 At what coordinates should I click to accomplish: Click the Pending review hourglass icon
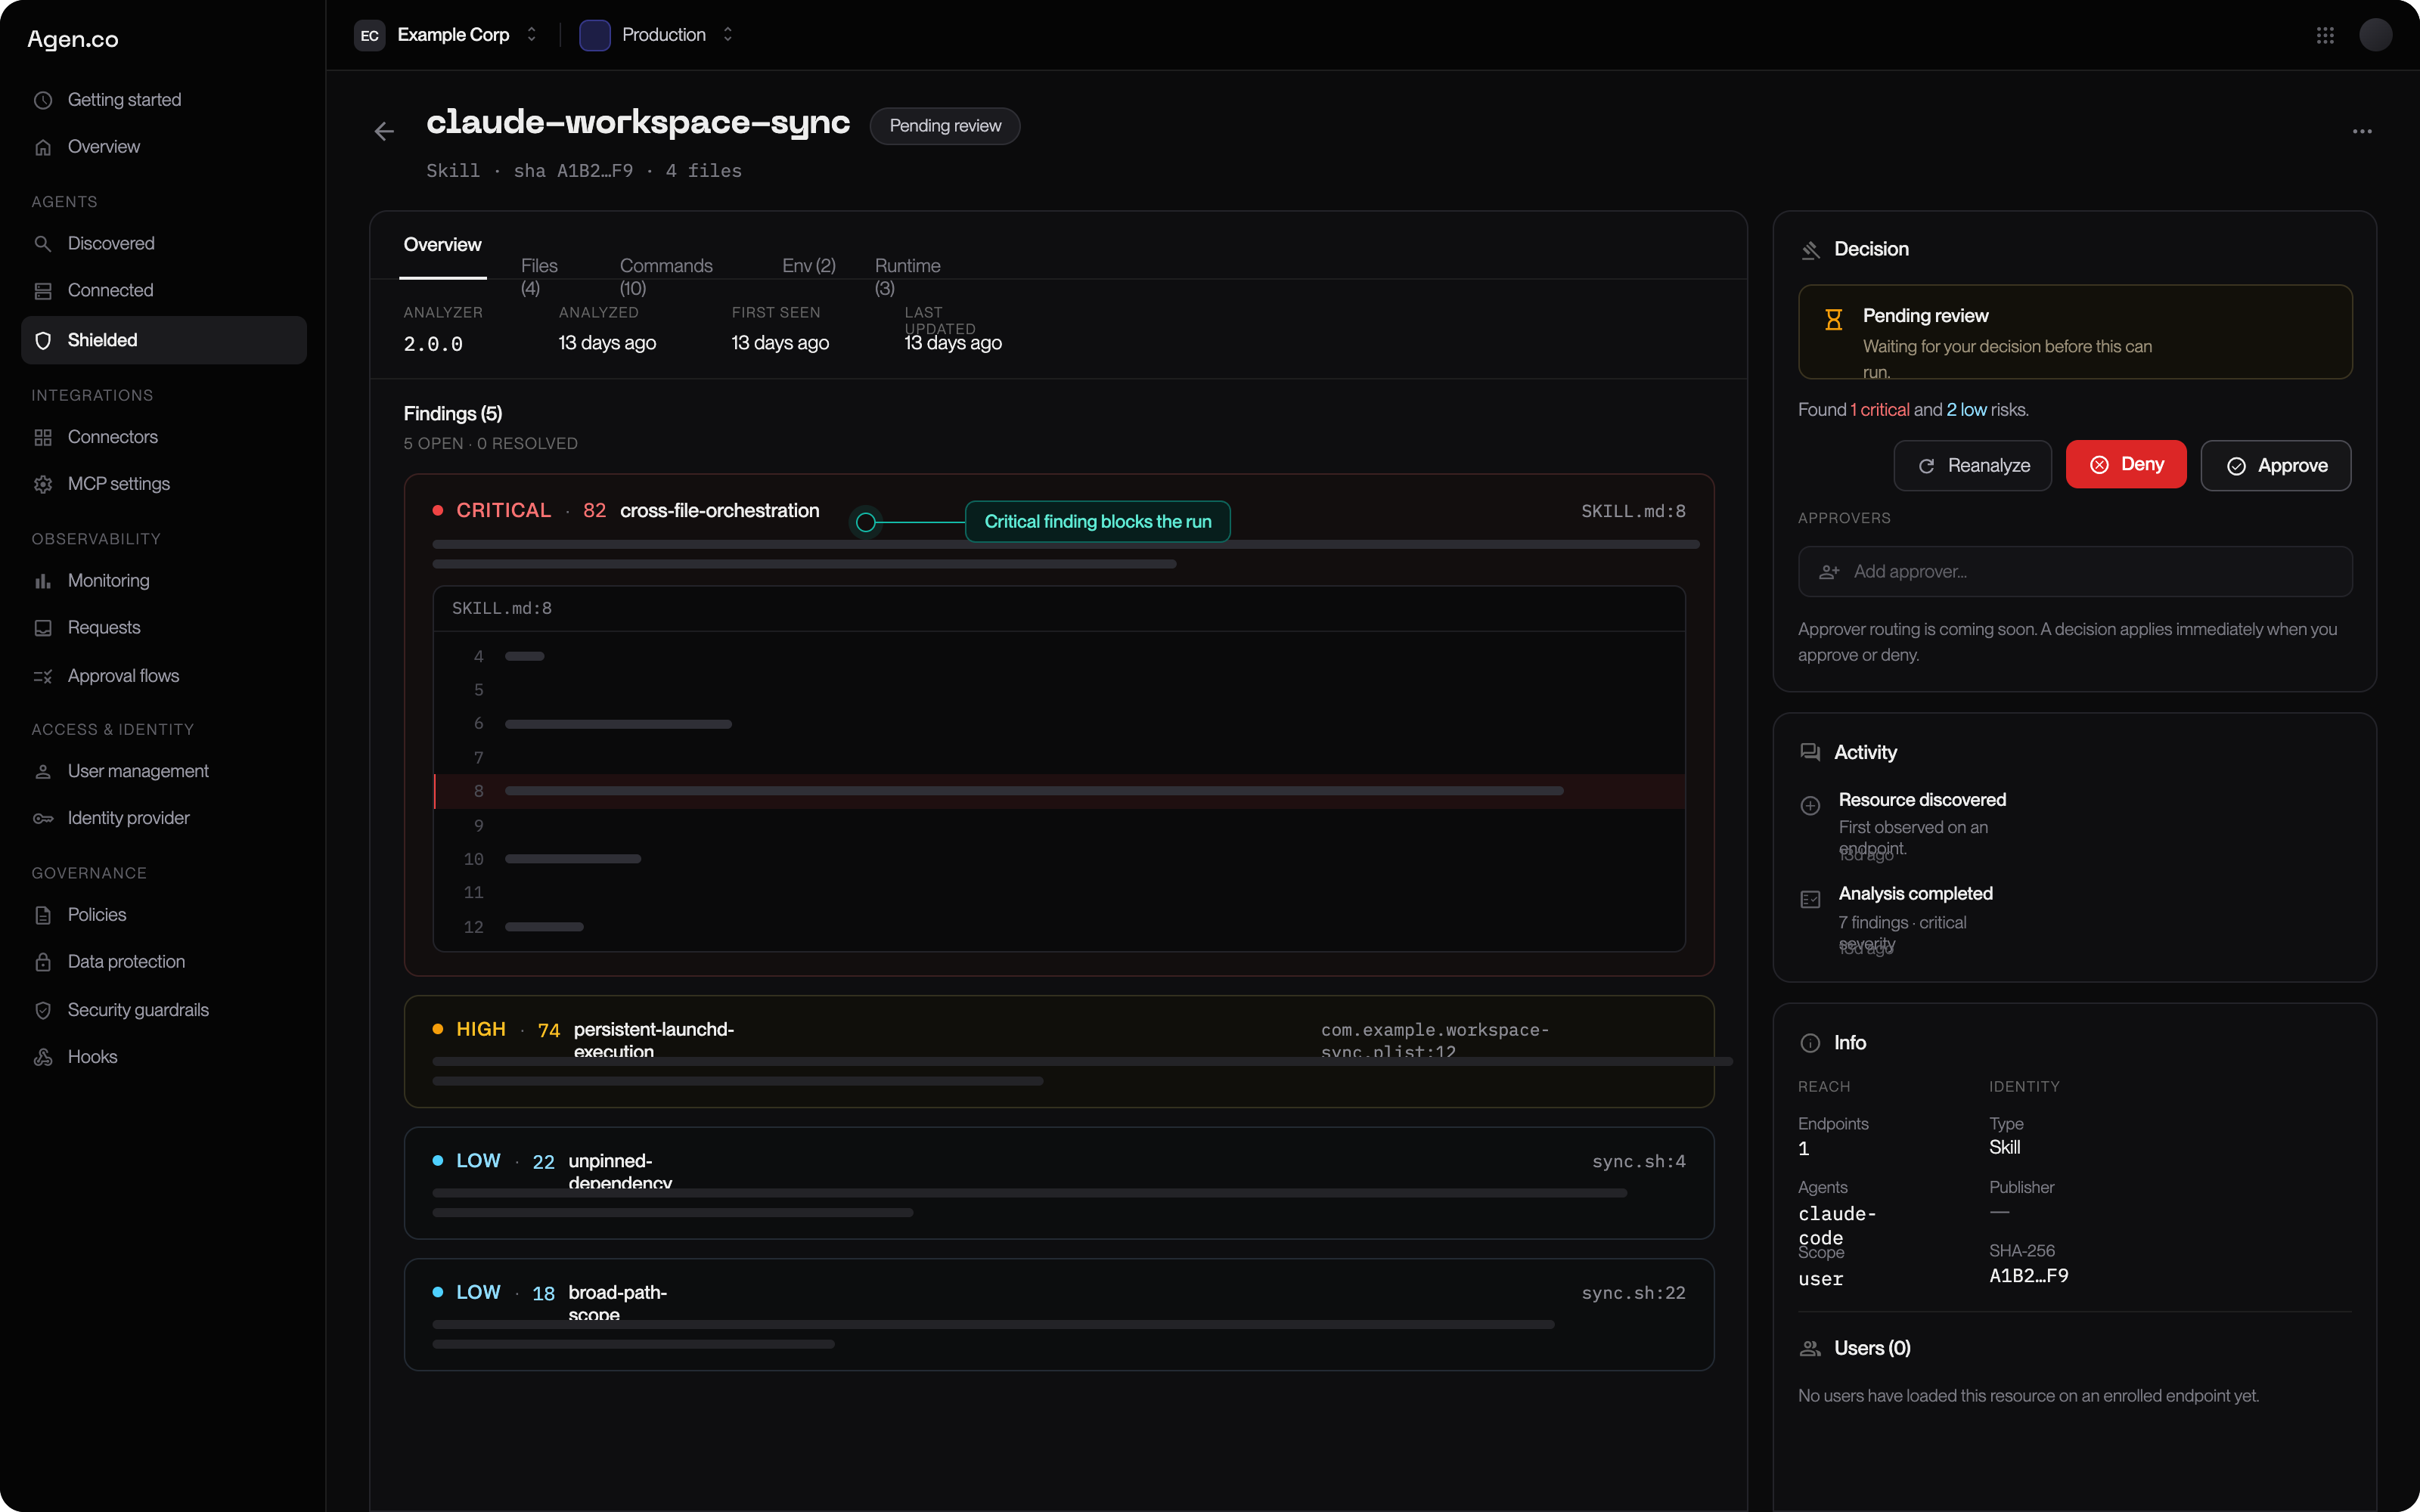coord(1833,319)
